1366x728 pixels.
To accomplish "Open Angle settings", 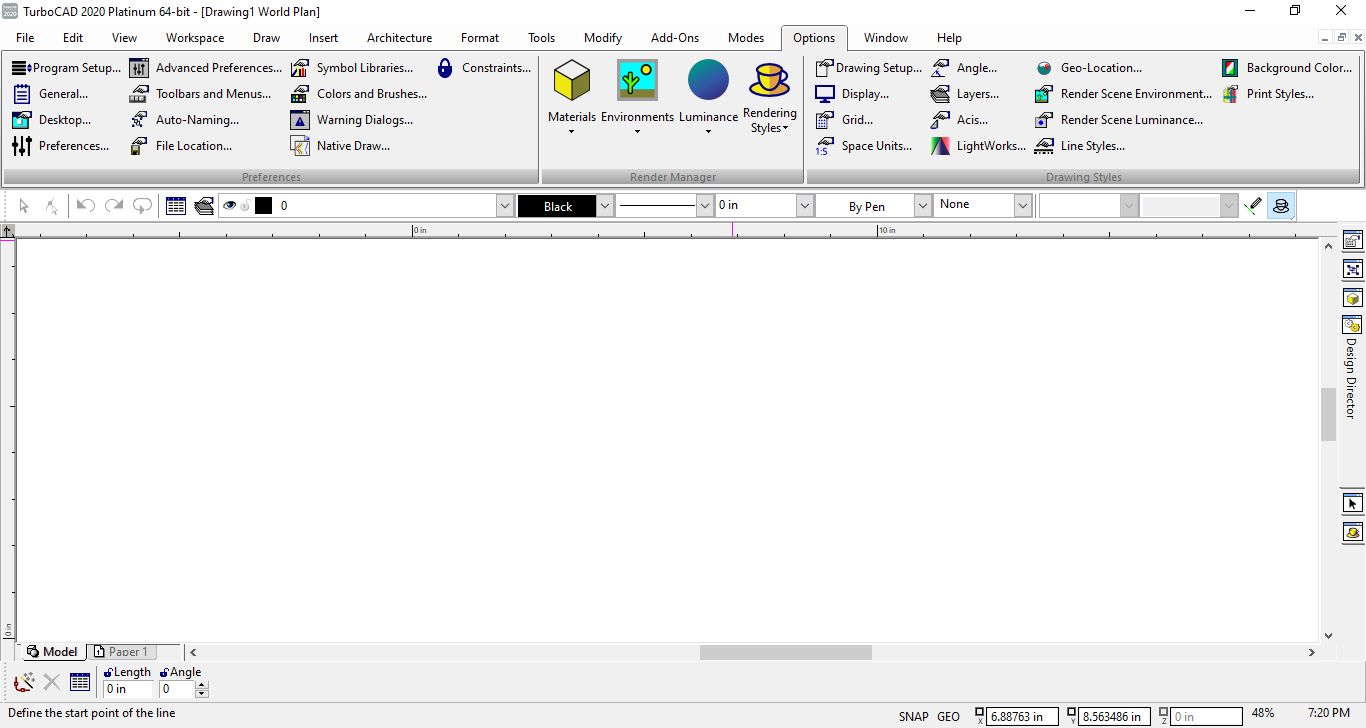I will point(964,68).
